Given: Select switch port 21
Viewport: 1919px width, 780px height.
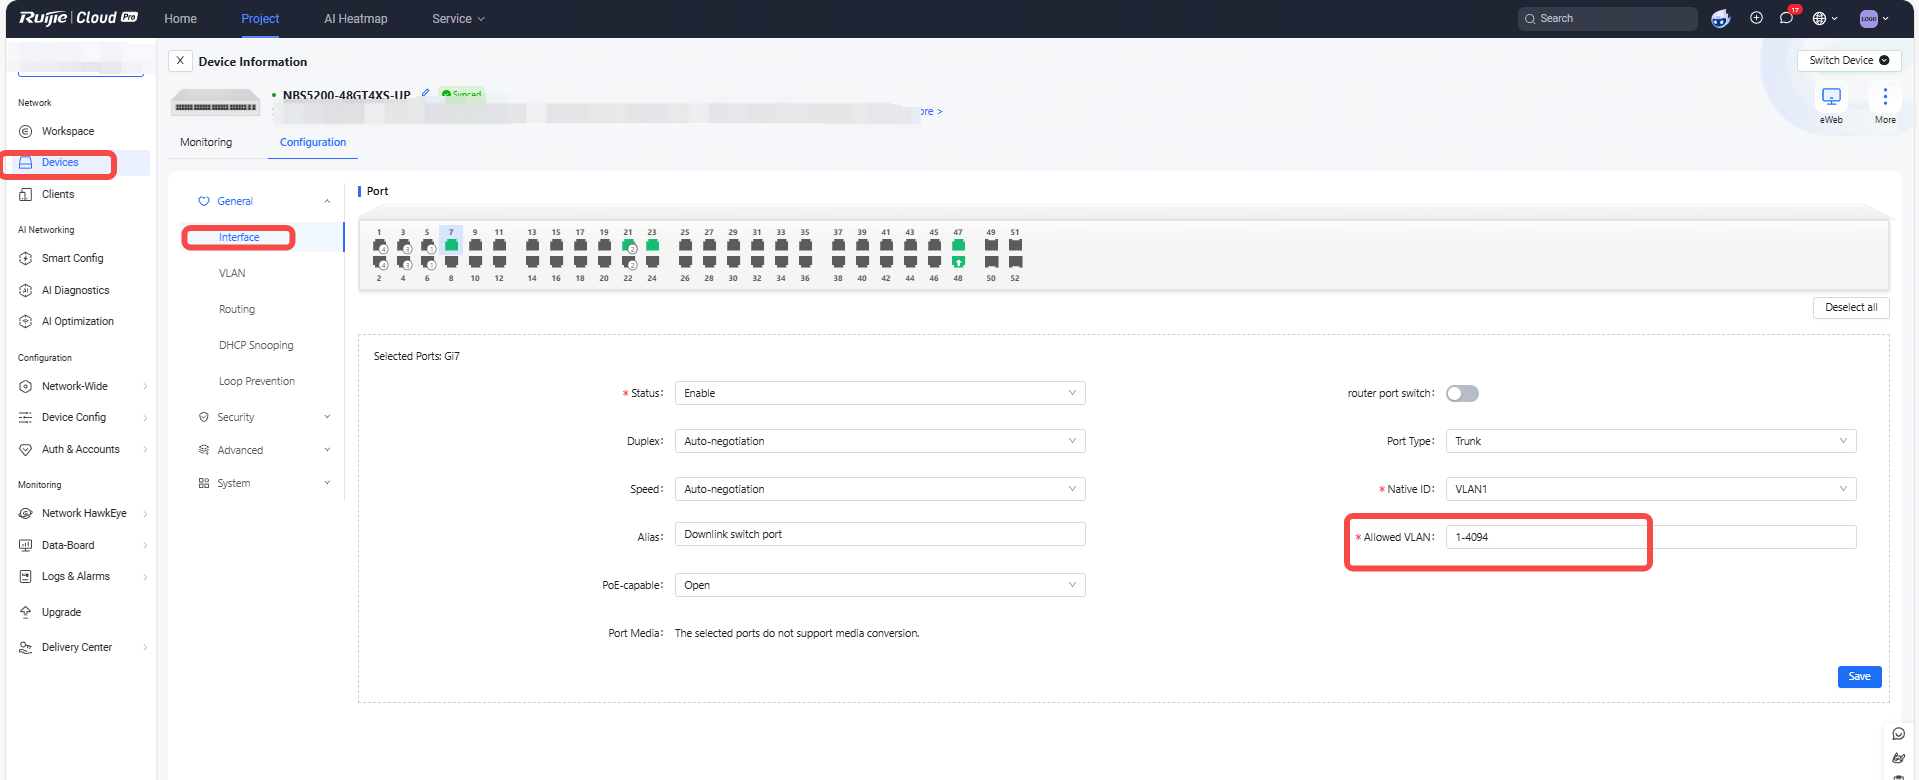Looking at the screenshot, I should click(628, 244).
